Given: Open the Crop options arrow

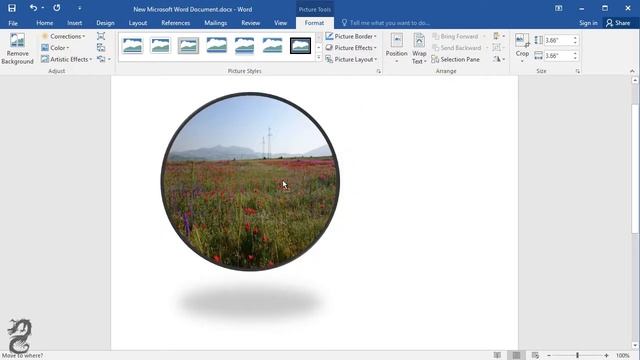Looking at the screenshot, I should pos(522,61).
